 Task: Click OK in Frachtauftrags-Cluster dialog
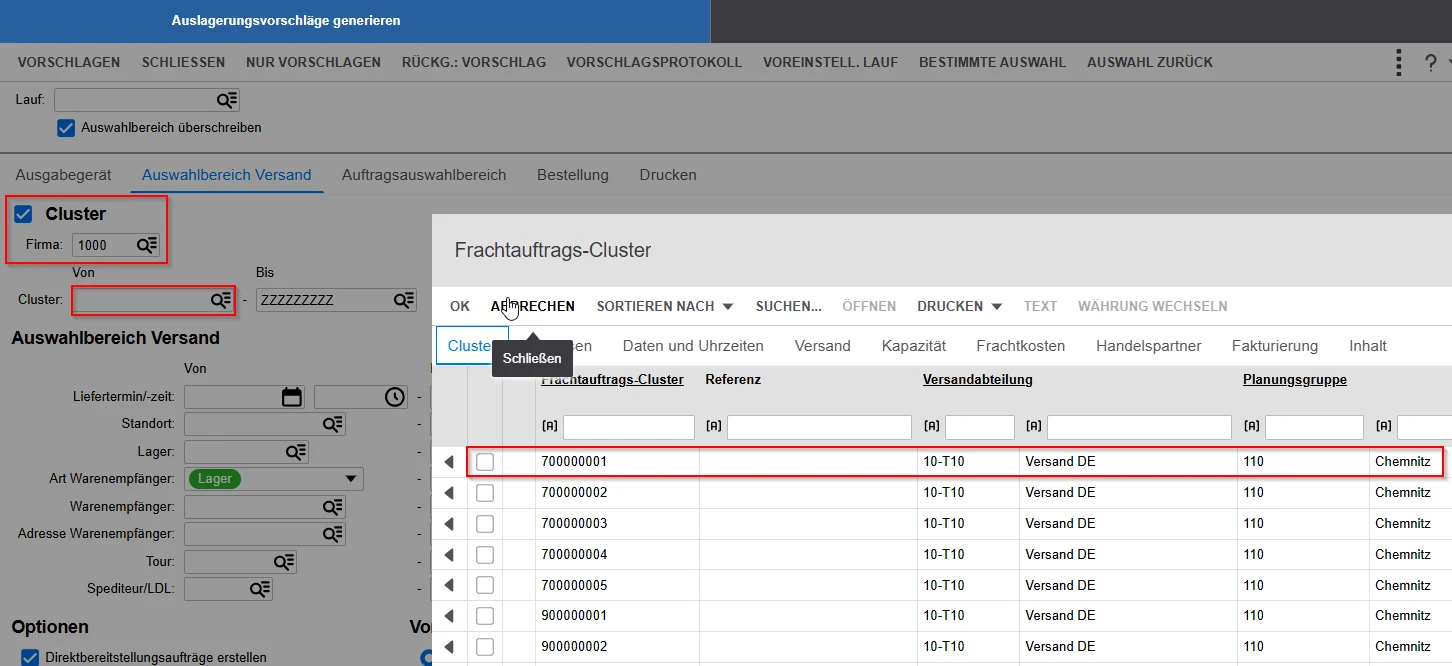460,306
